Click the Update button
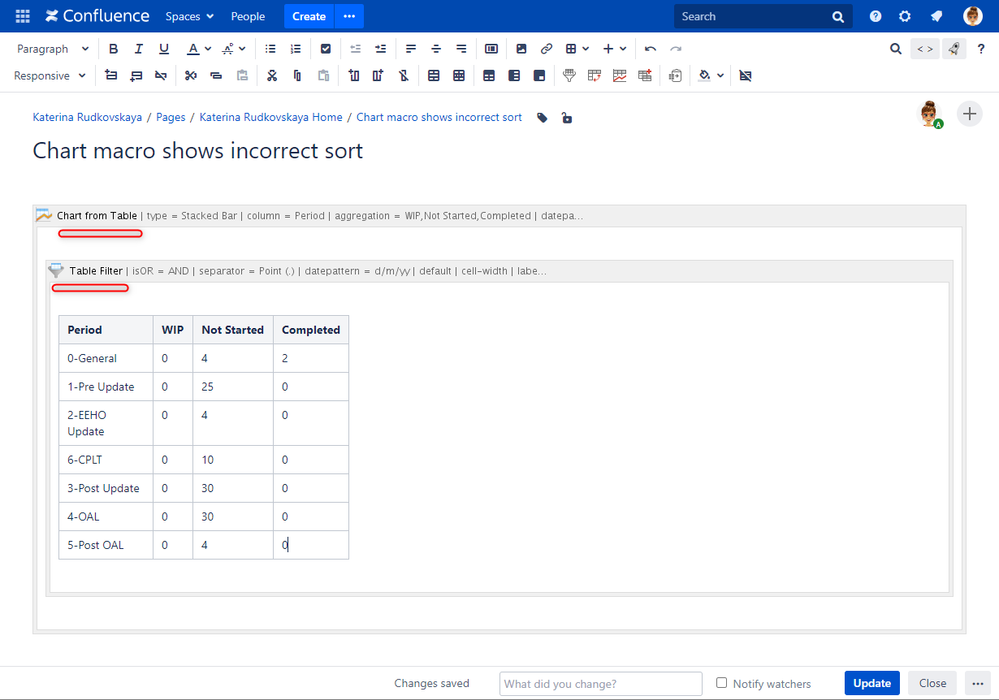Screen dimensions: 999x700 872,683
